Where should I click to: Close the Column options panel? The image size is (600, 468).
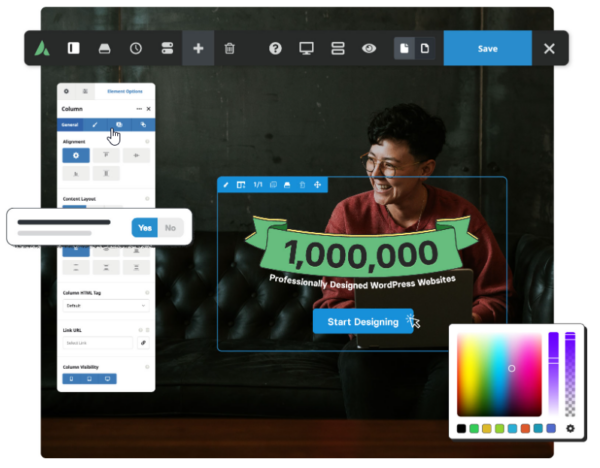[x=148, y=109]
